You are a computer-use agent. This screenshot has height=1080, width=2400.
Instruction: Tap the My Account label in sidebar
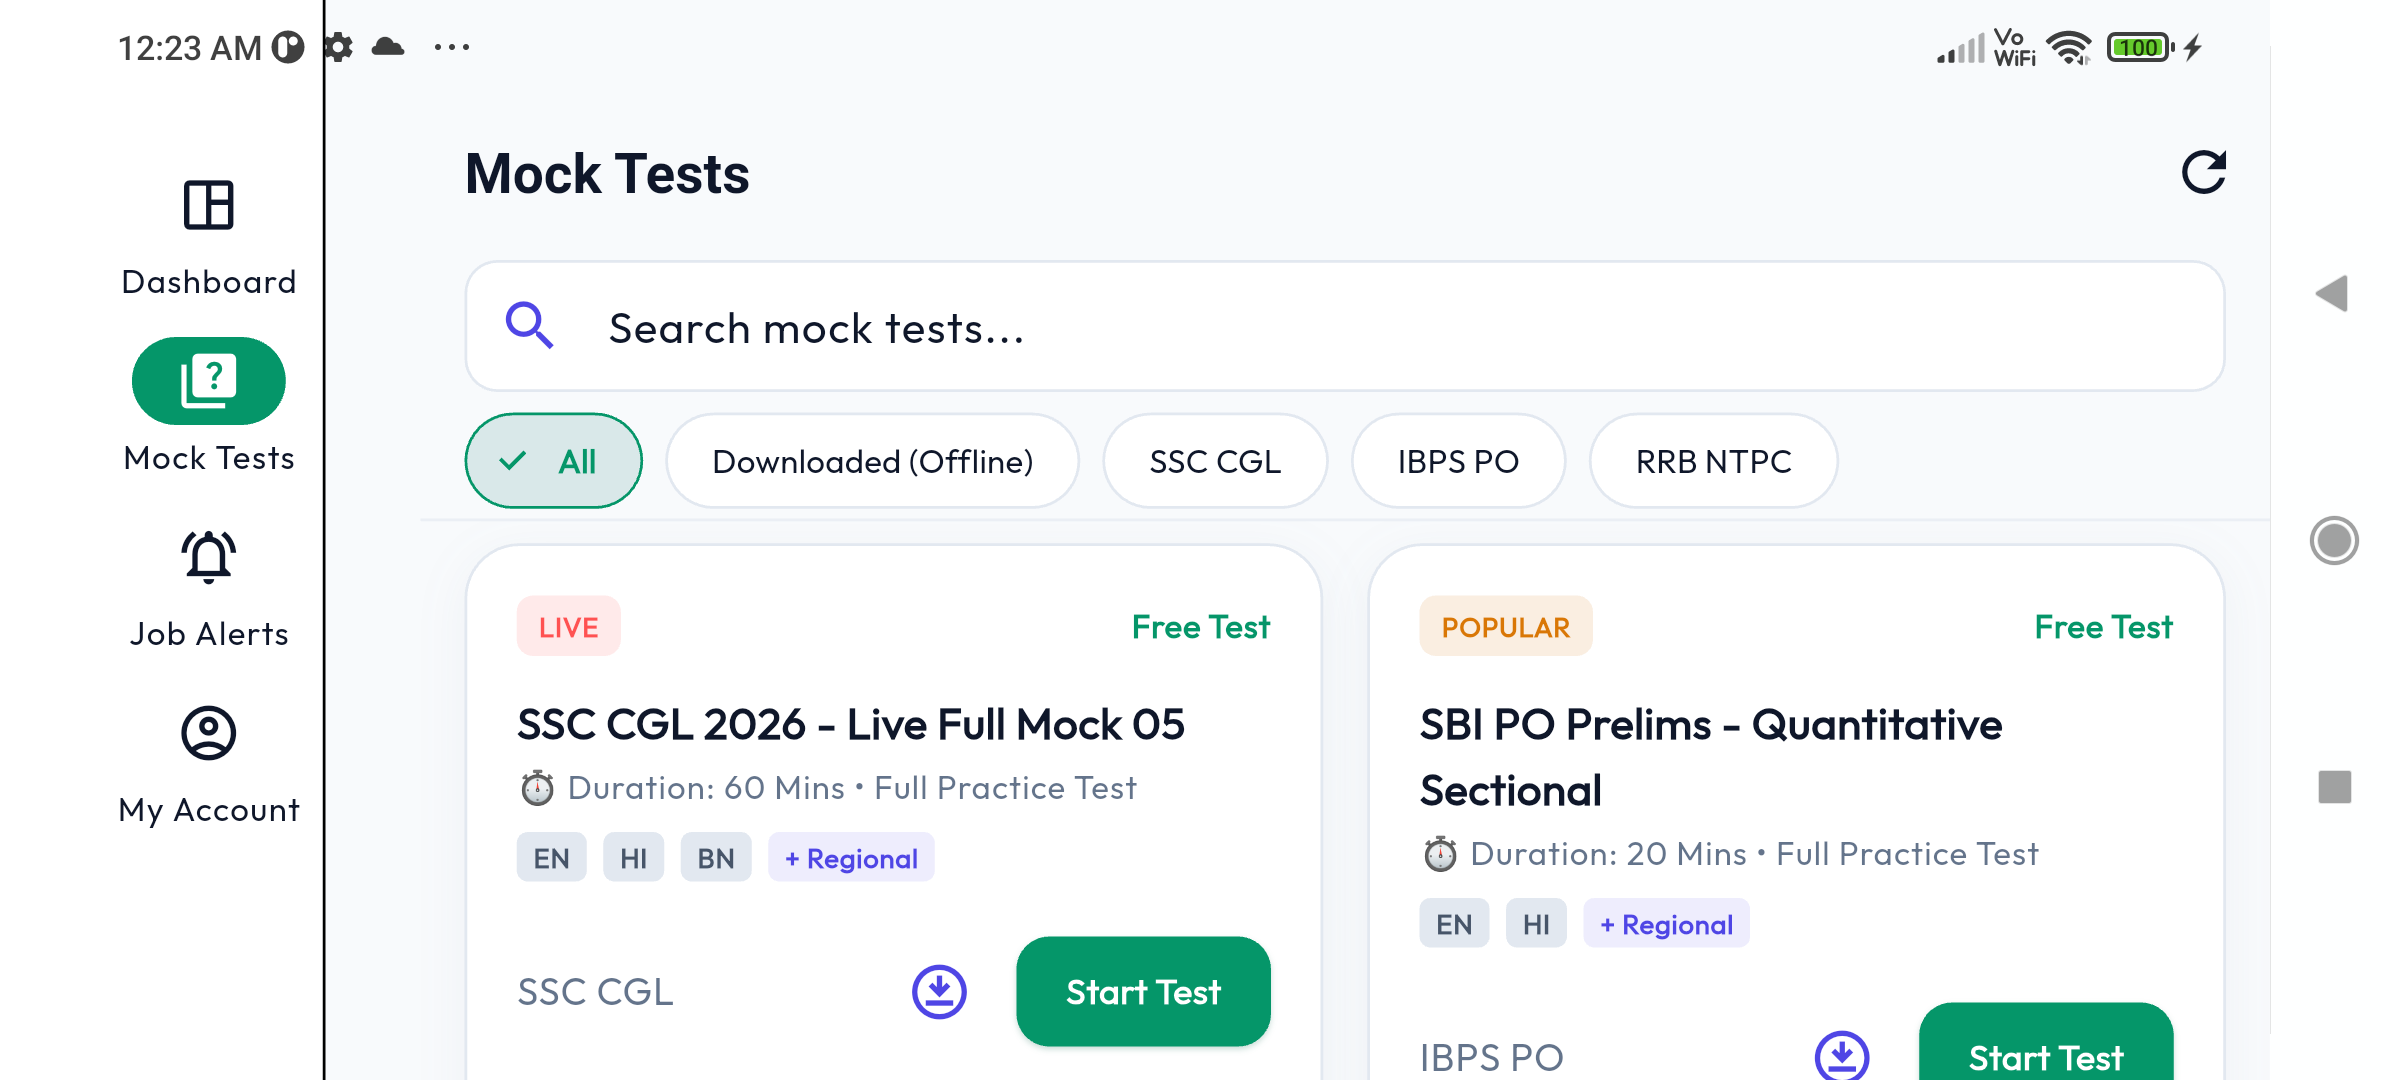pyautogui.click(x=208, y=810)
